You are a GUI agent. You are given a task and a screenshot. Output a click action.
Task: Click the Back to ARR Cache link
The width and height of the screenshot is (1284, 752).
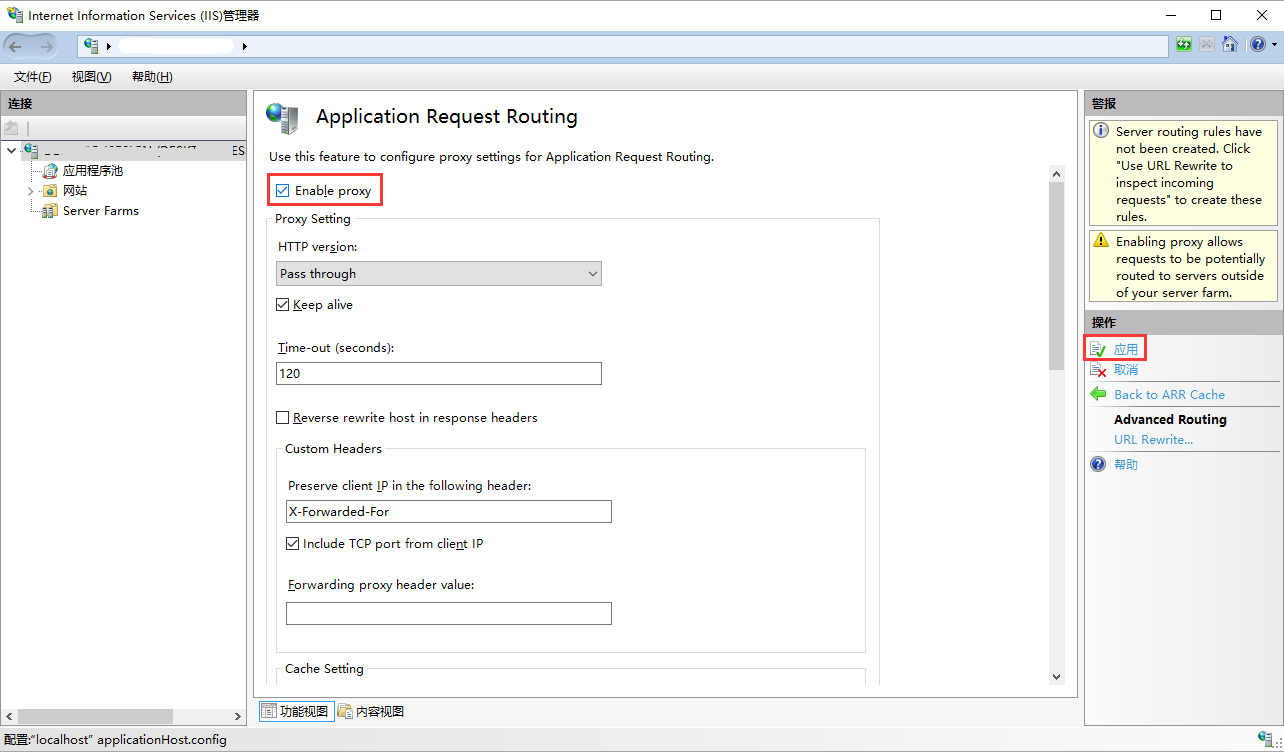click(x=1169, y=395)
